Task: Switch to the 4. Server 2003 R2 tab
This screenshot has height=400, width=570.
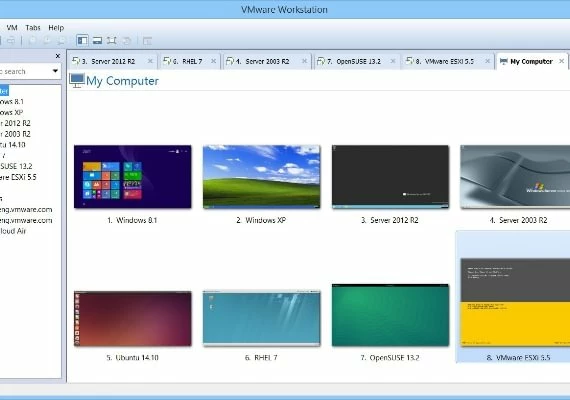Action: (x=267, y=61)
